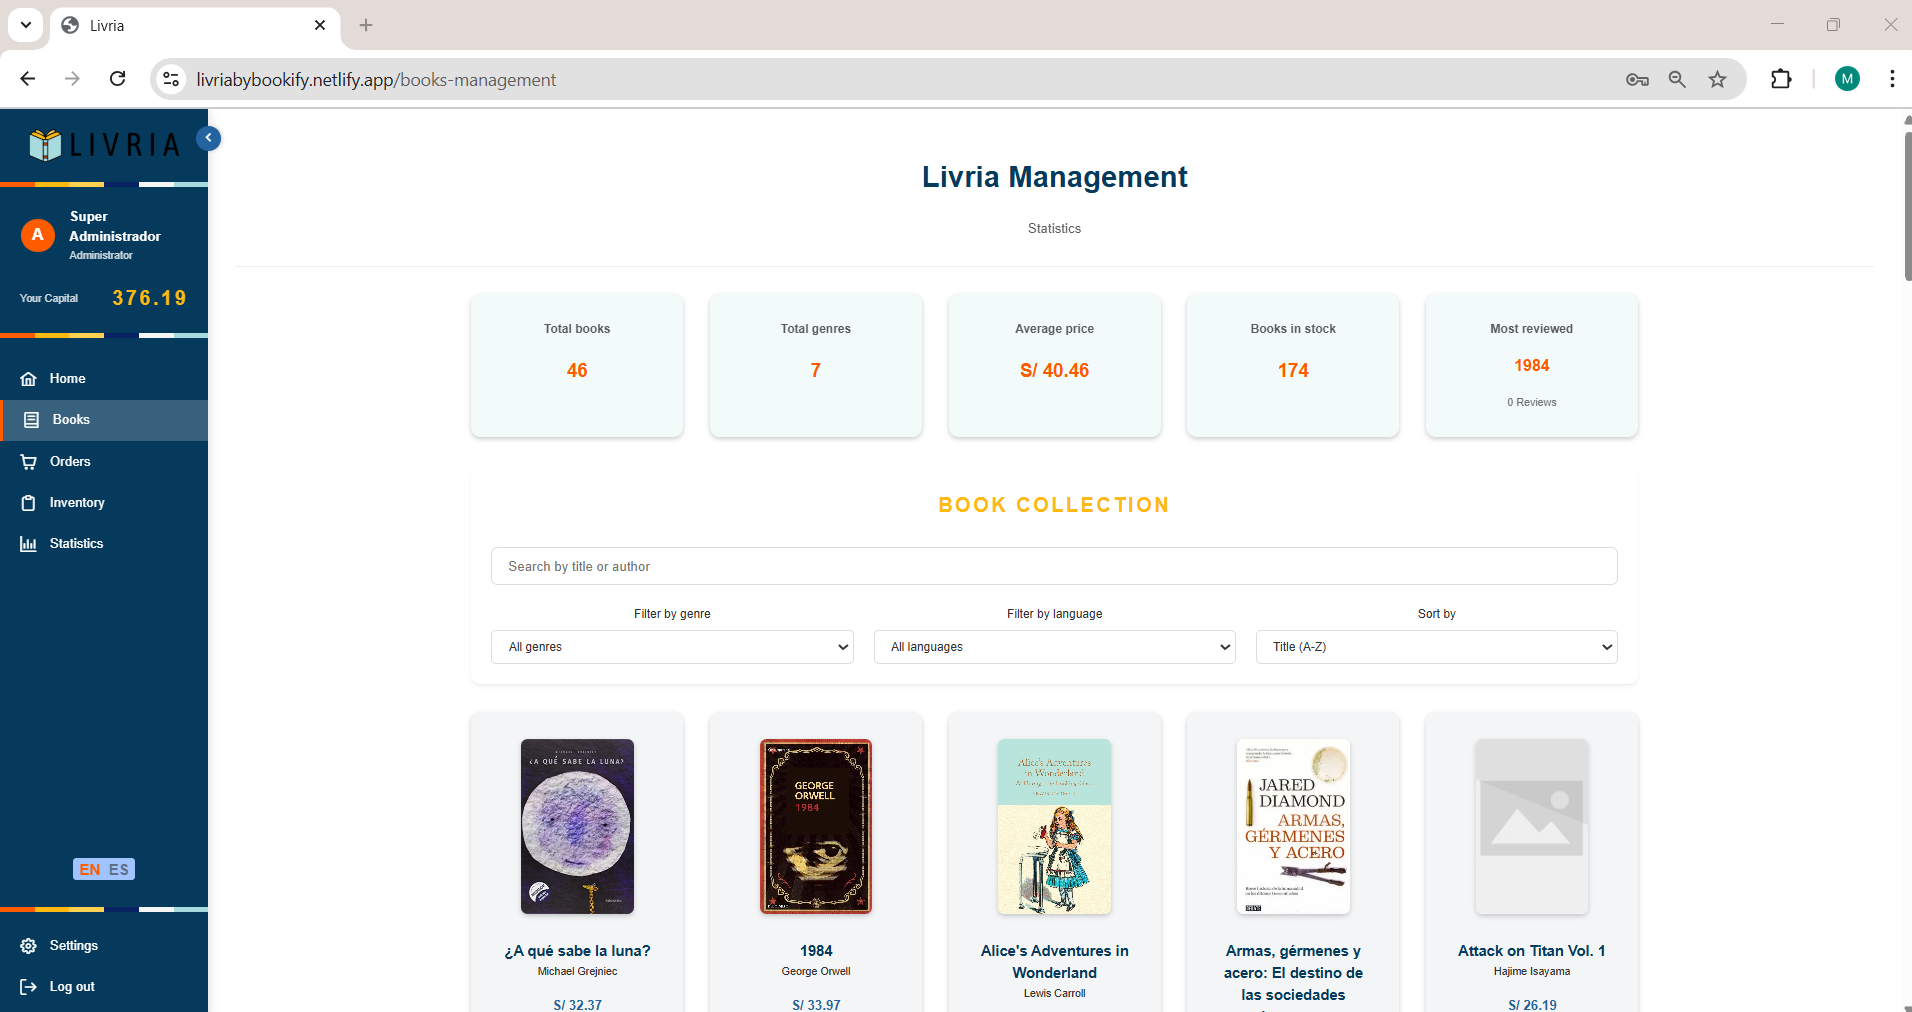Screen dimensions: 1912x1012
Task: Click the Most reviewed 1984 card
Action: [x=1532, y=365]
